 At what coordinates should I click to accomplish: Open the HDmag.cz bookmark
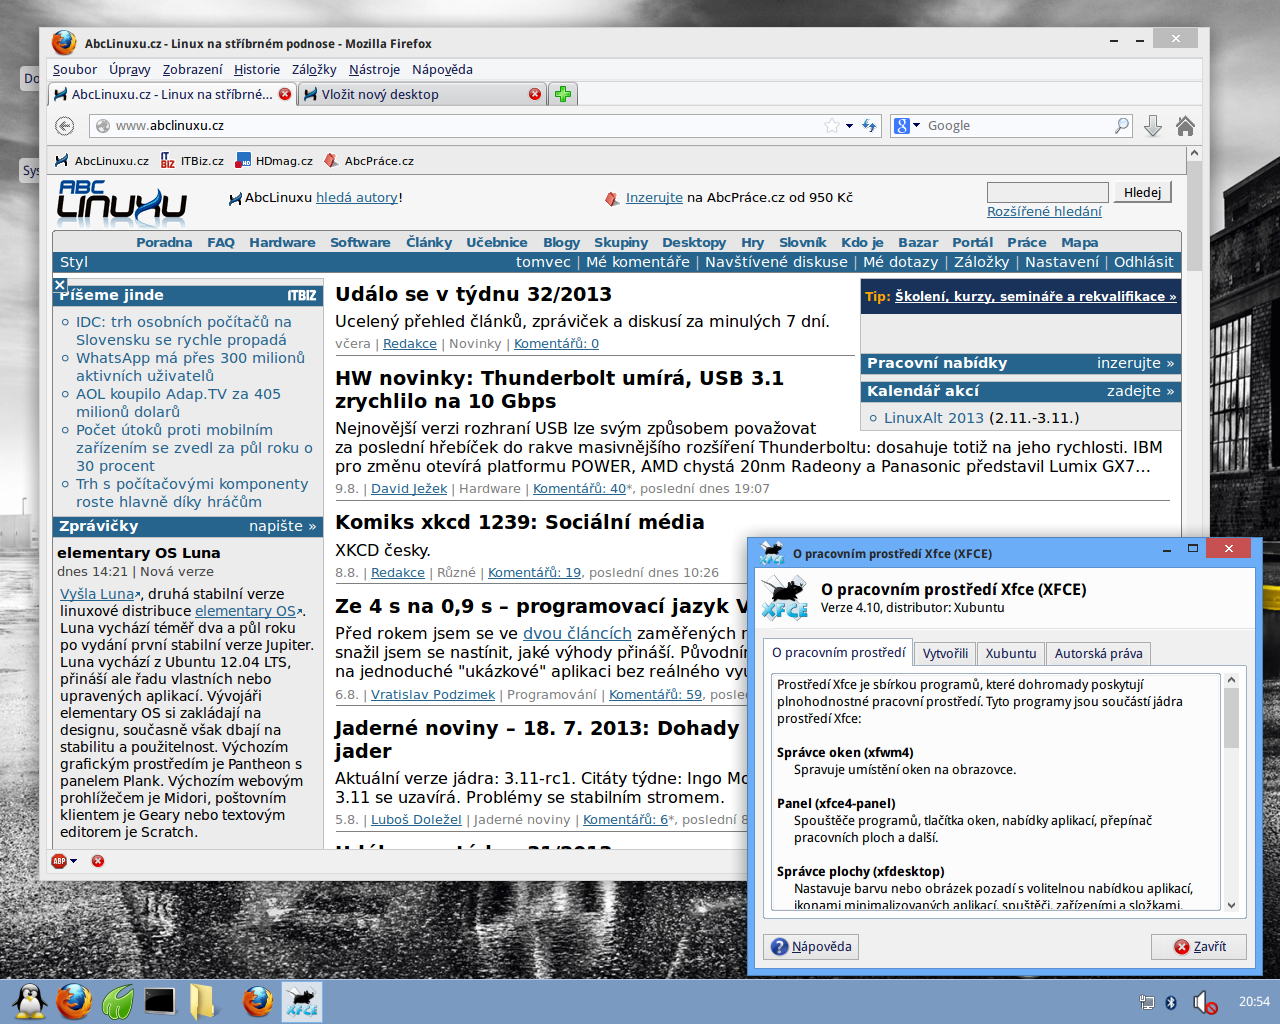click(274, 161)
